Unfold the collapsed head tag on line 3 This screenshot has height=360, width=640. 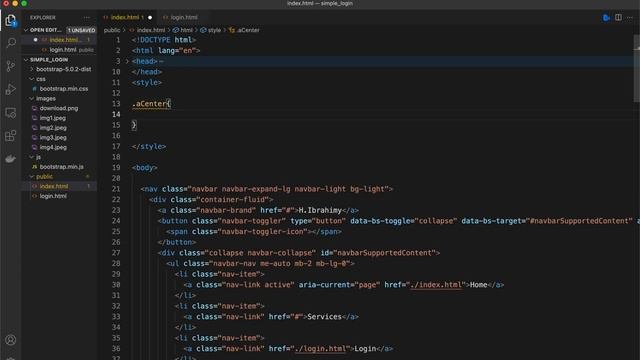pyautogui.click(x=127, y=61)
